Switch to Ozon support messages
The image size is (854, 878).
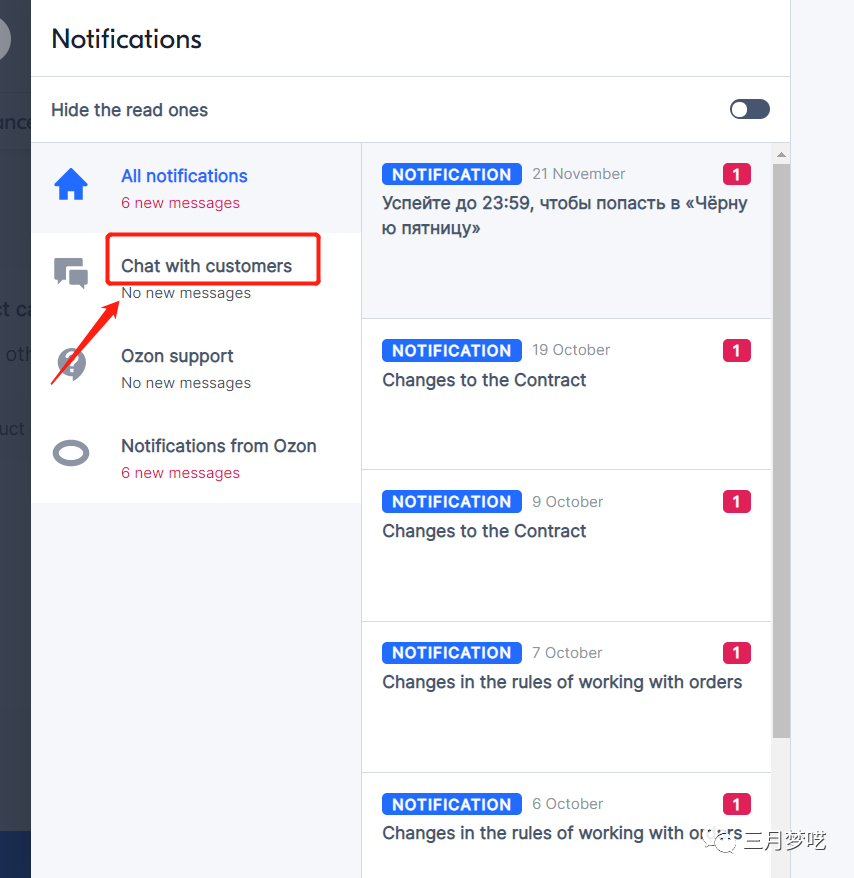177,357
